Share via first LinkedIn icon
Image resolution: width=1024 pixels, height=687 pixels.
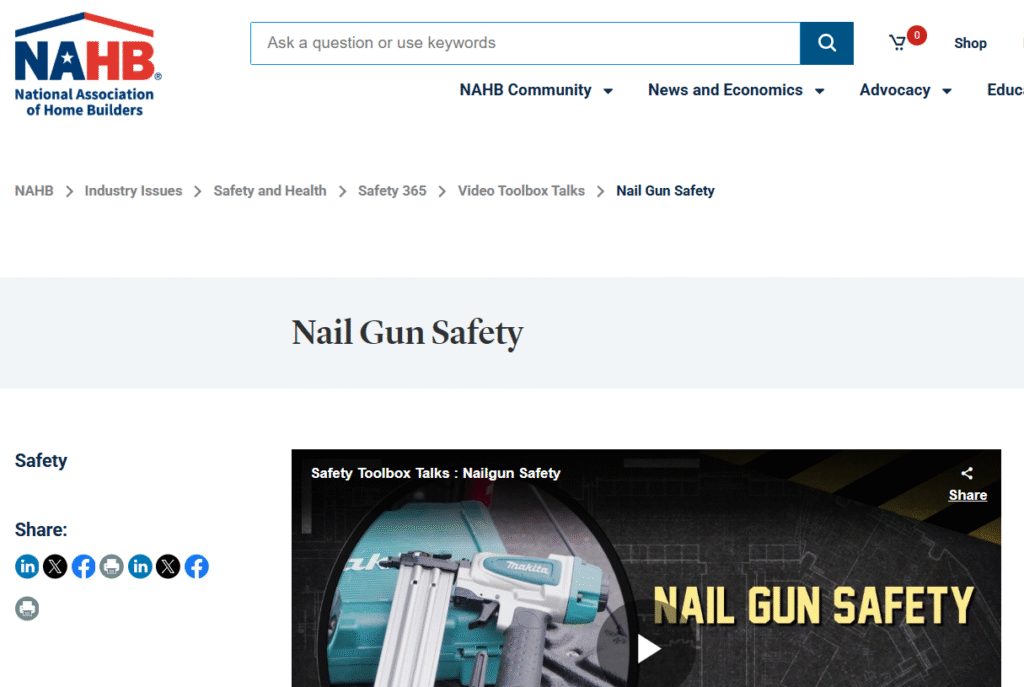(27, 566)
